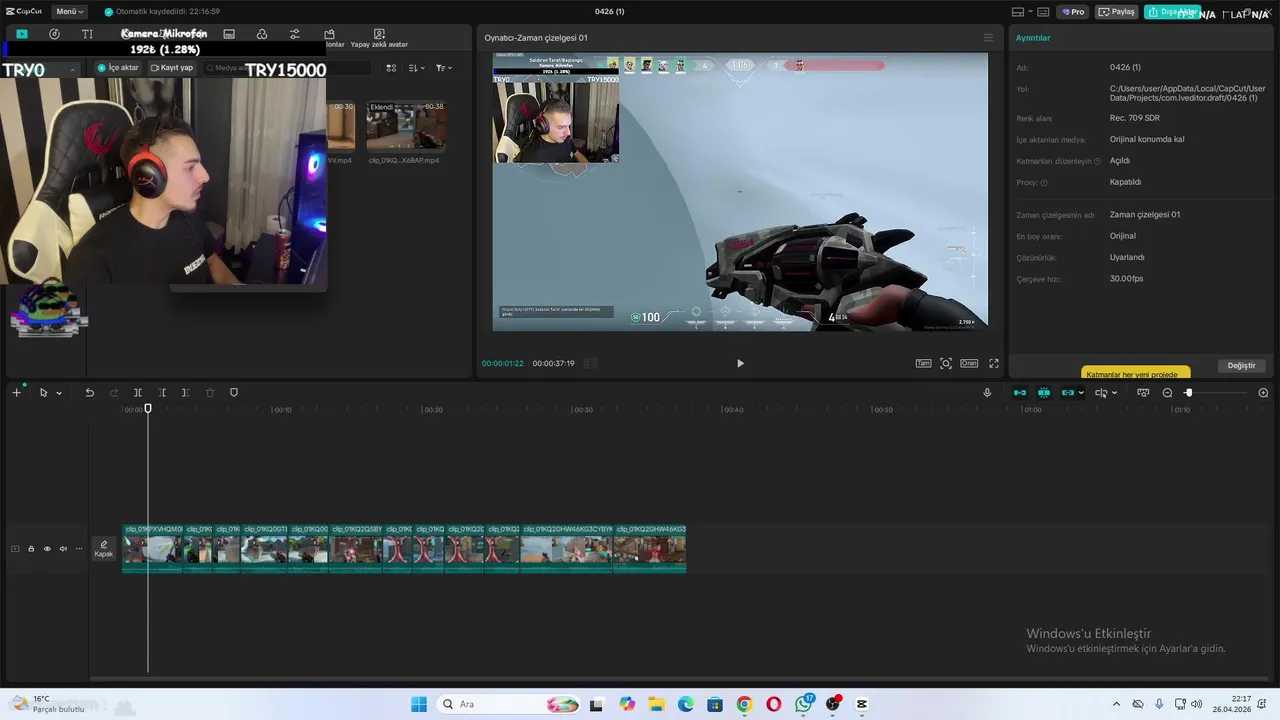Open the Filters tab icon
This screenshot has height=720, width=1280.
pyautogui.click(x=262, y=34)
